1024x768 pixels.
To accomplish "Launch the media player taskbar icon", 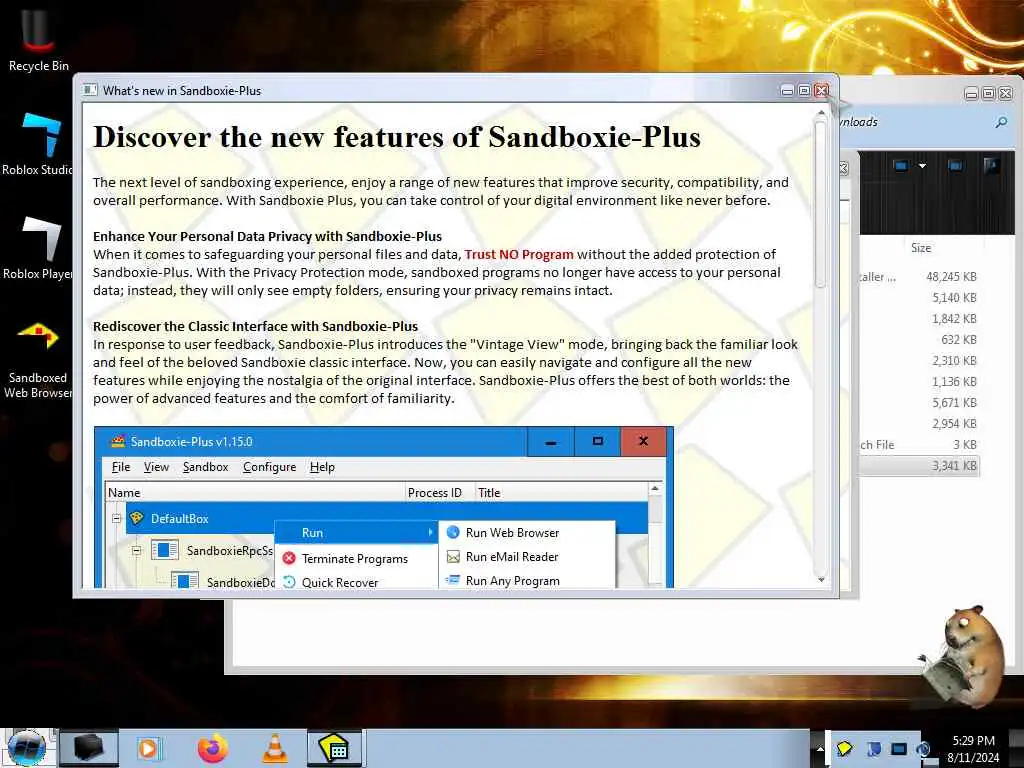I will (149, 748).
